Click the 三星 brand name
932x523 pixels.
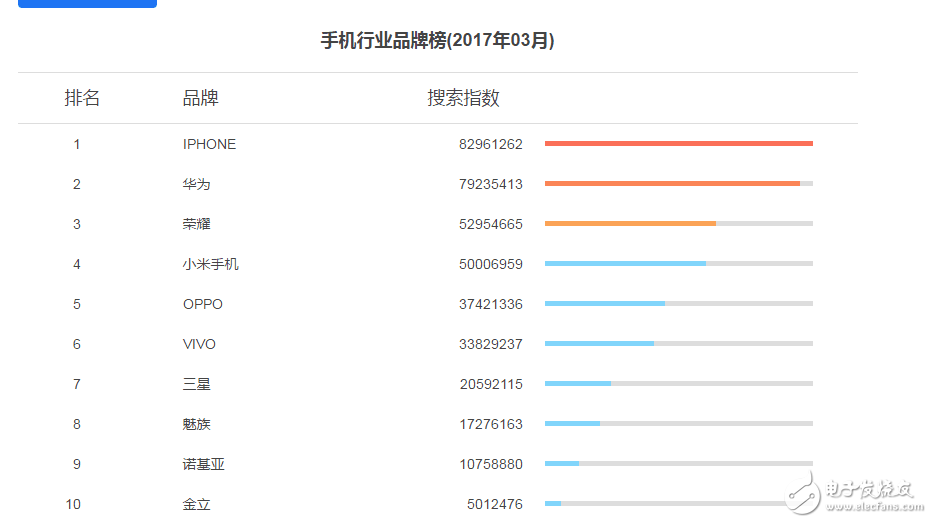pyautogui.click(x=196, y=384)
